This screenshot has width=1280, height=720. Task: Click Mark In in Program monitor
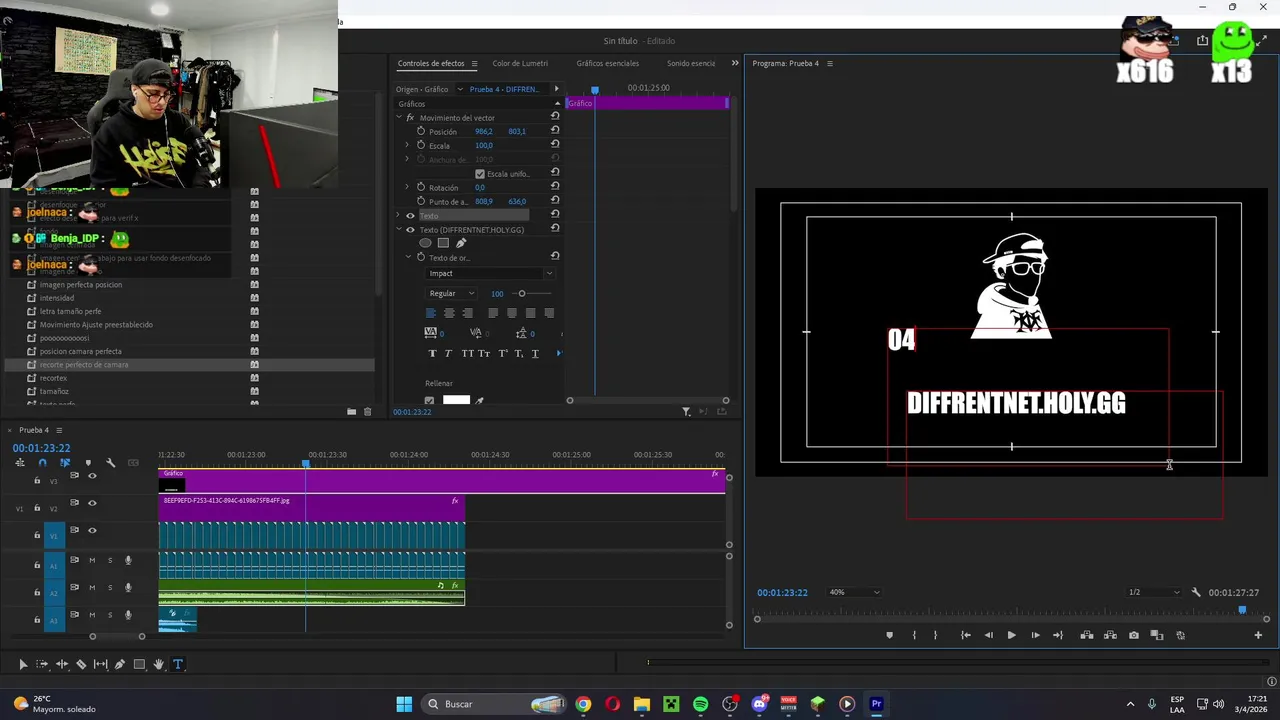point(913,635)
